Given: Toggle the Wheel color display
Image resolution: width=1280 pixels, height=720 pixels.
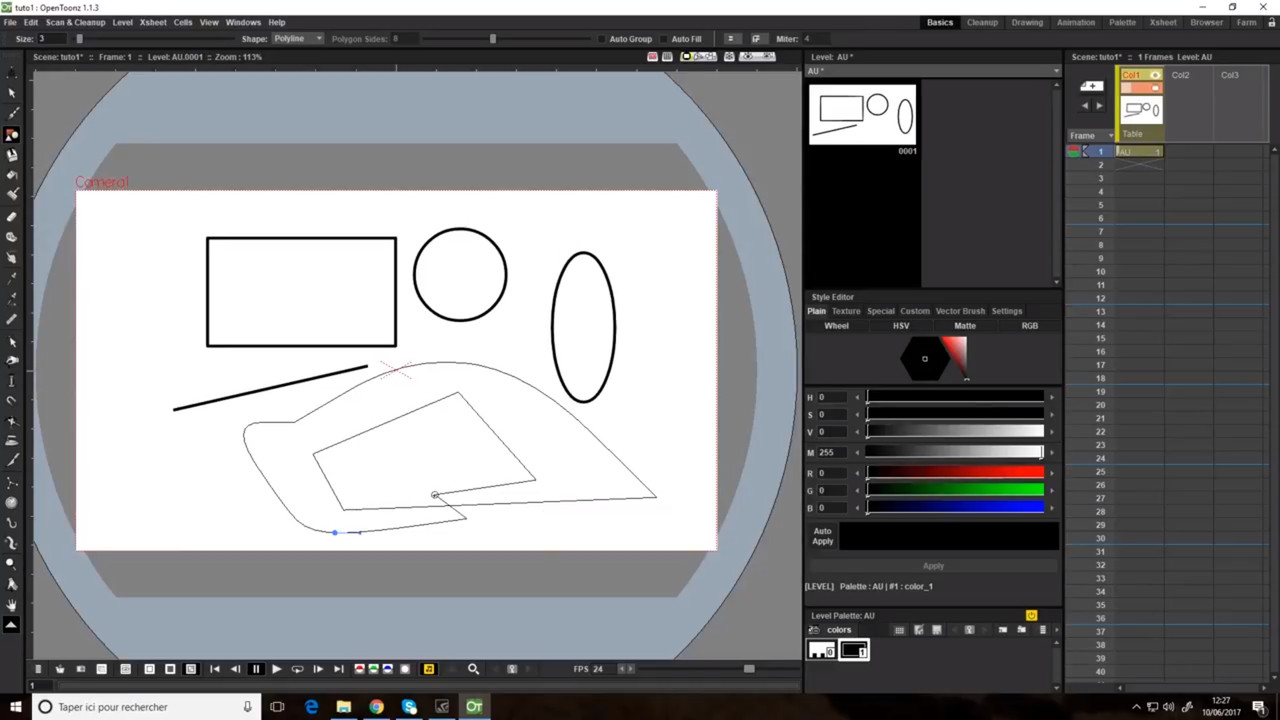Looking at the screenshot, I should [x=836, y=326].
